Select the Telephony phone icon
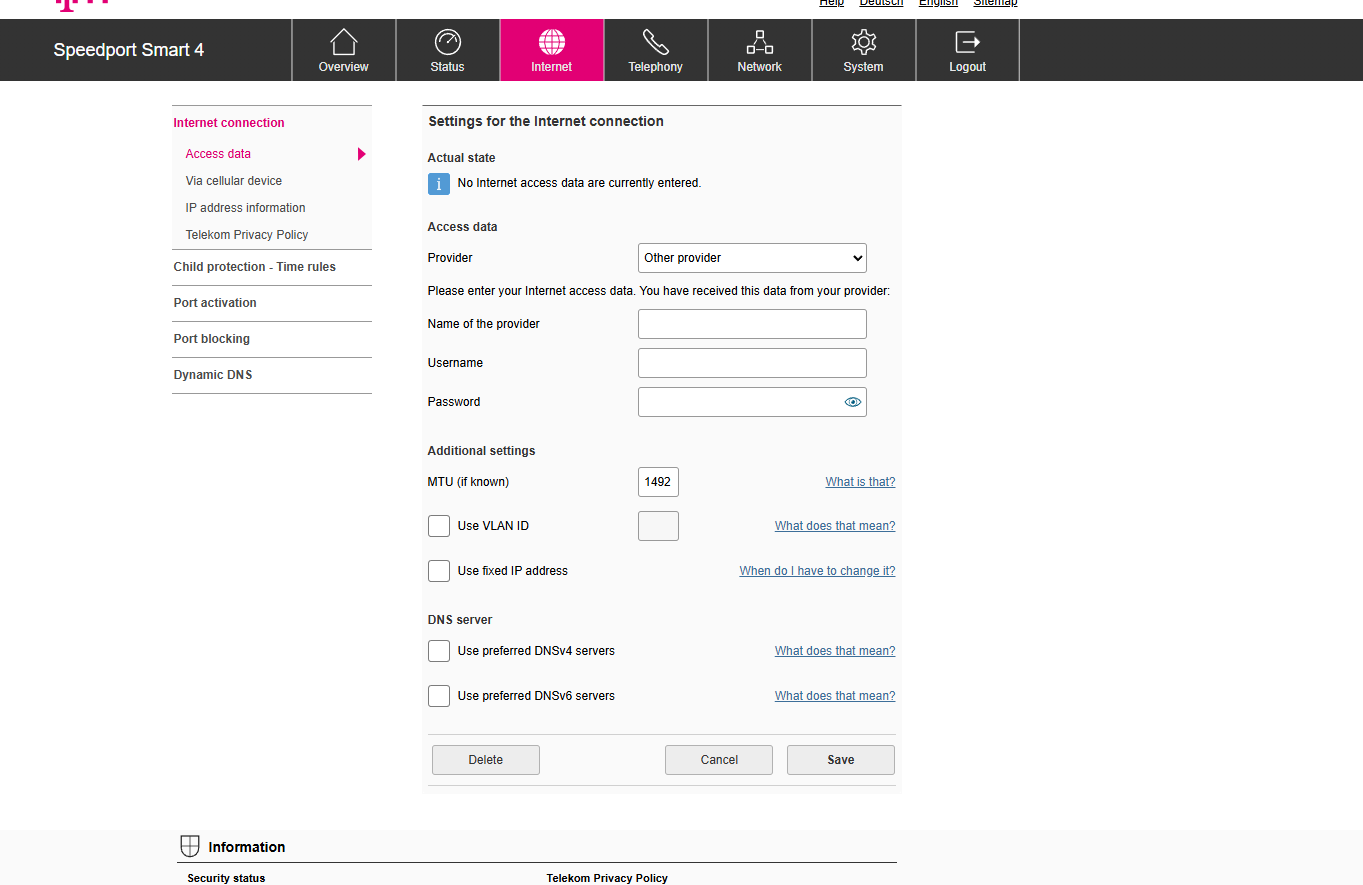Viewport: 1363px width, 885px height. pos(655,42)
